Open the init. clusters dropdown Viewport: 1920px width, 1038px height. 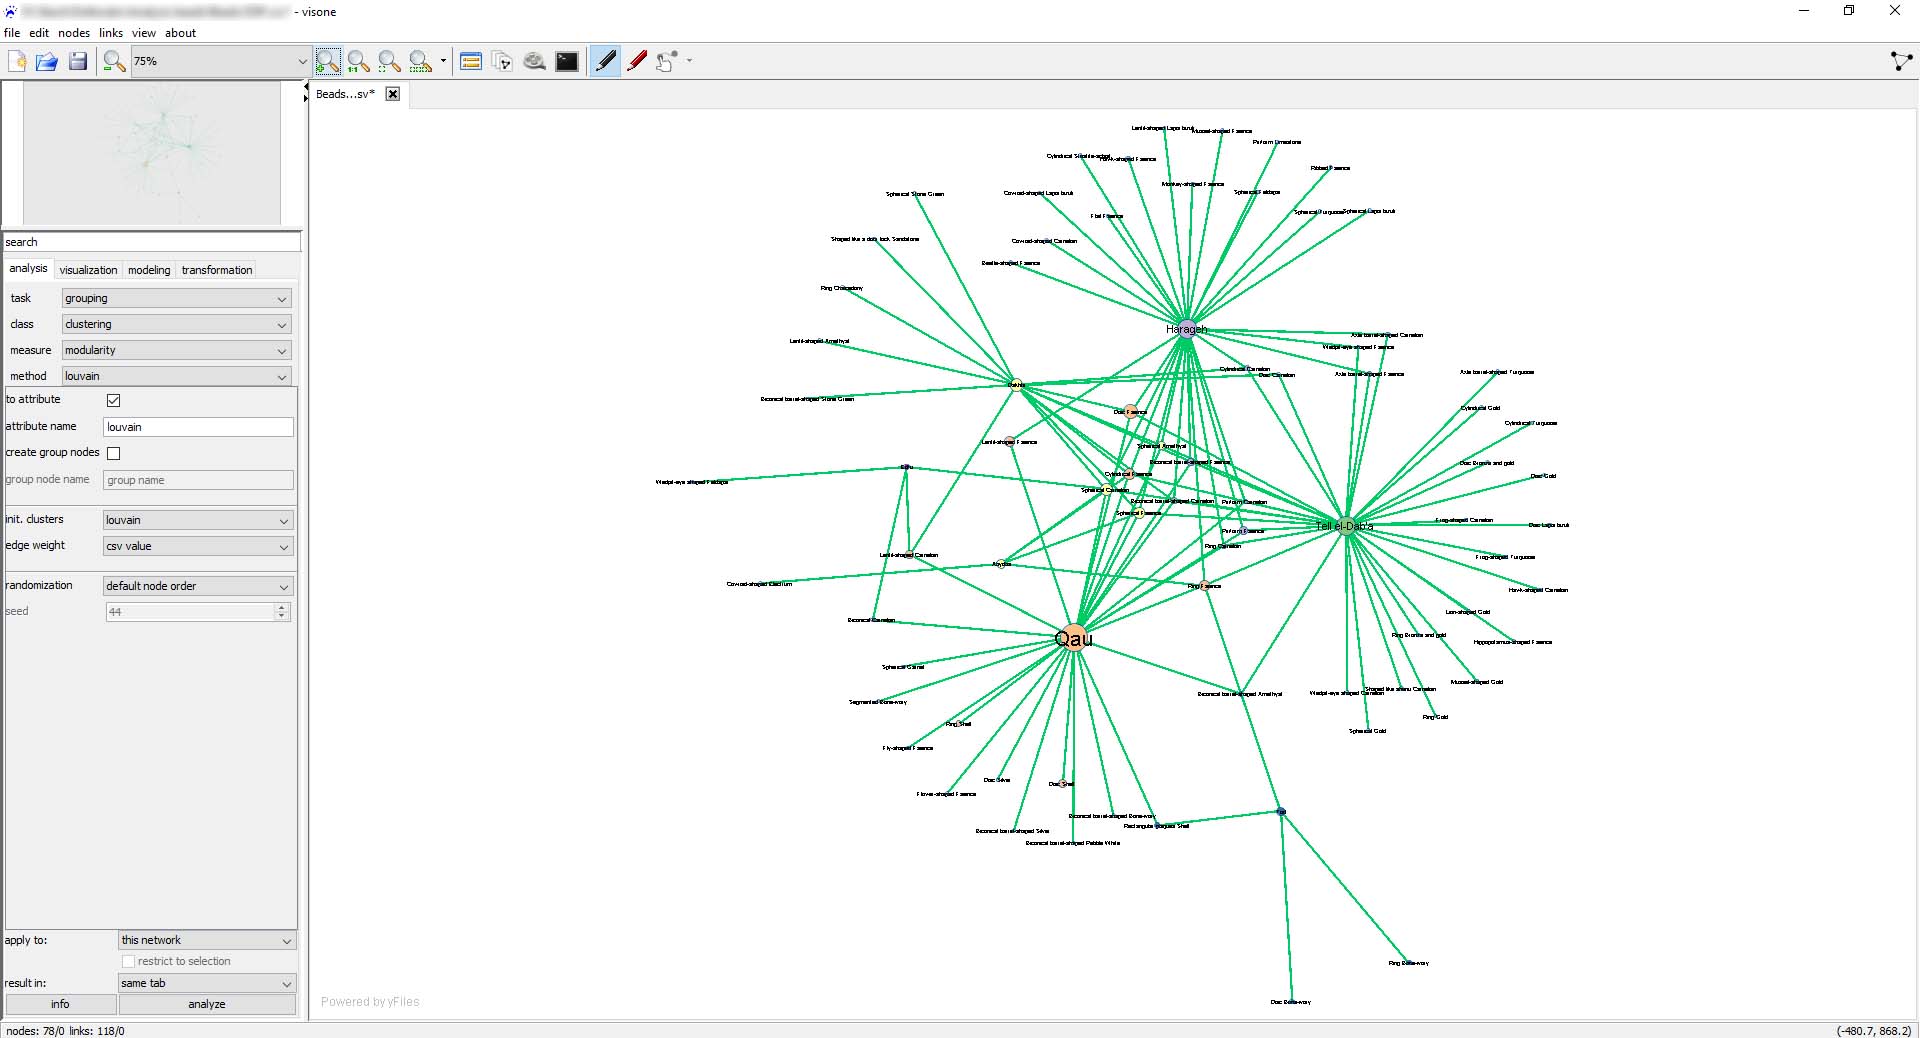(198, 520)
